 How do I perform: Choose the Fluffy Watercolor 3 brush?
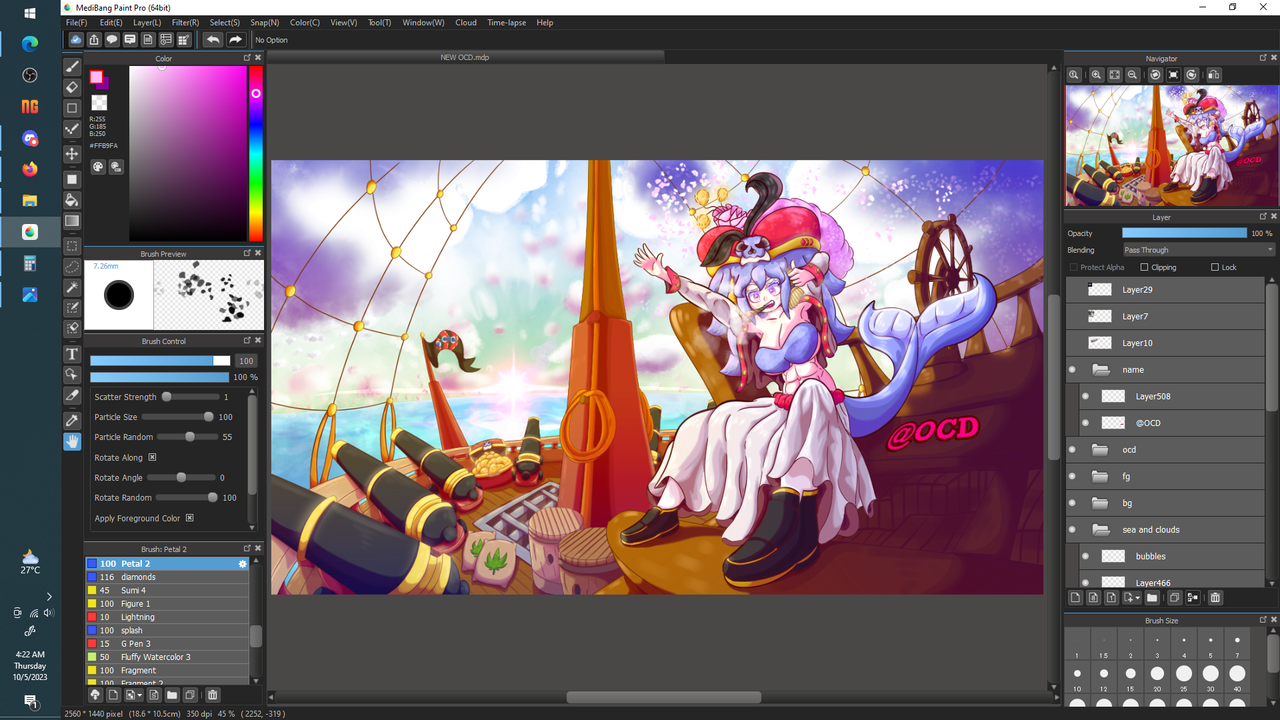tap(167, 657)
